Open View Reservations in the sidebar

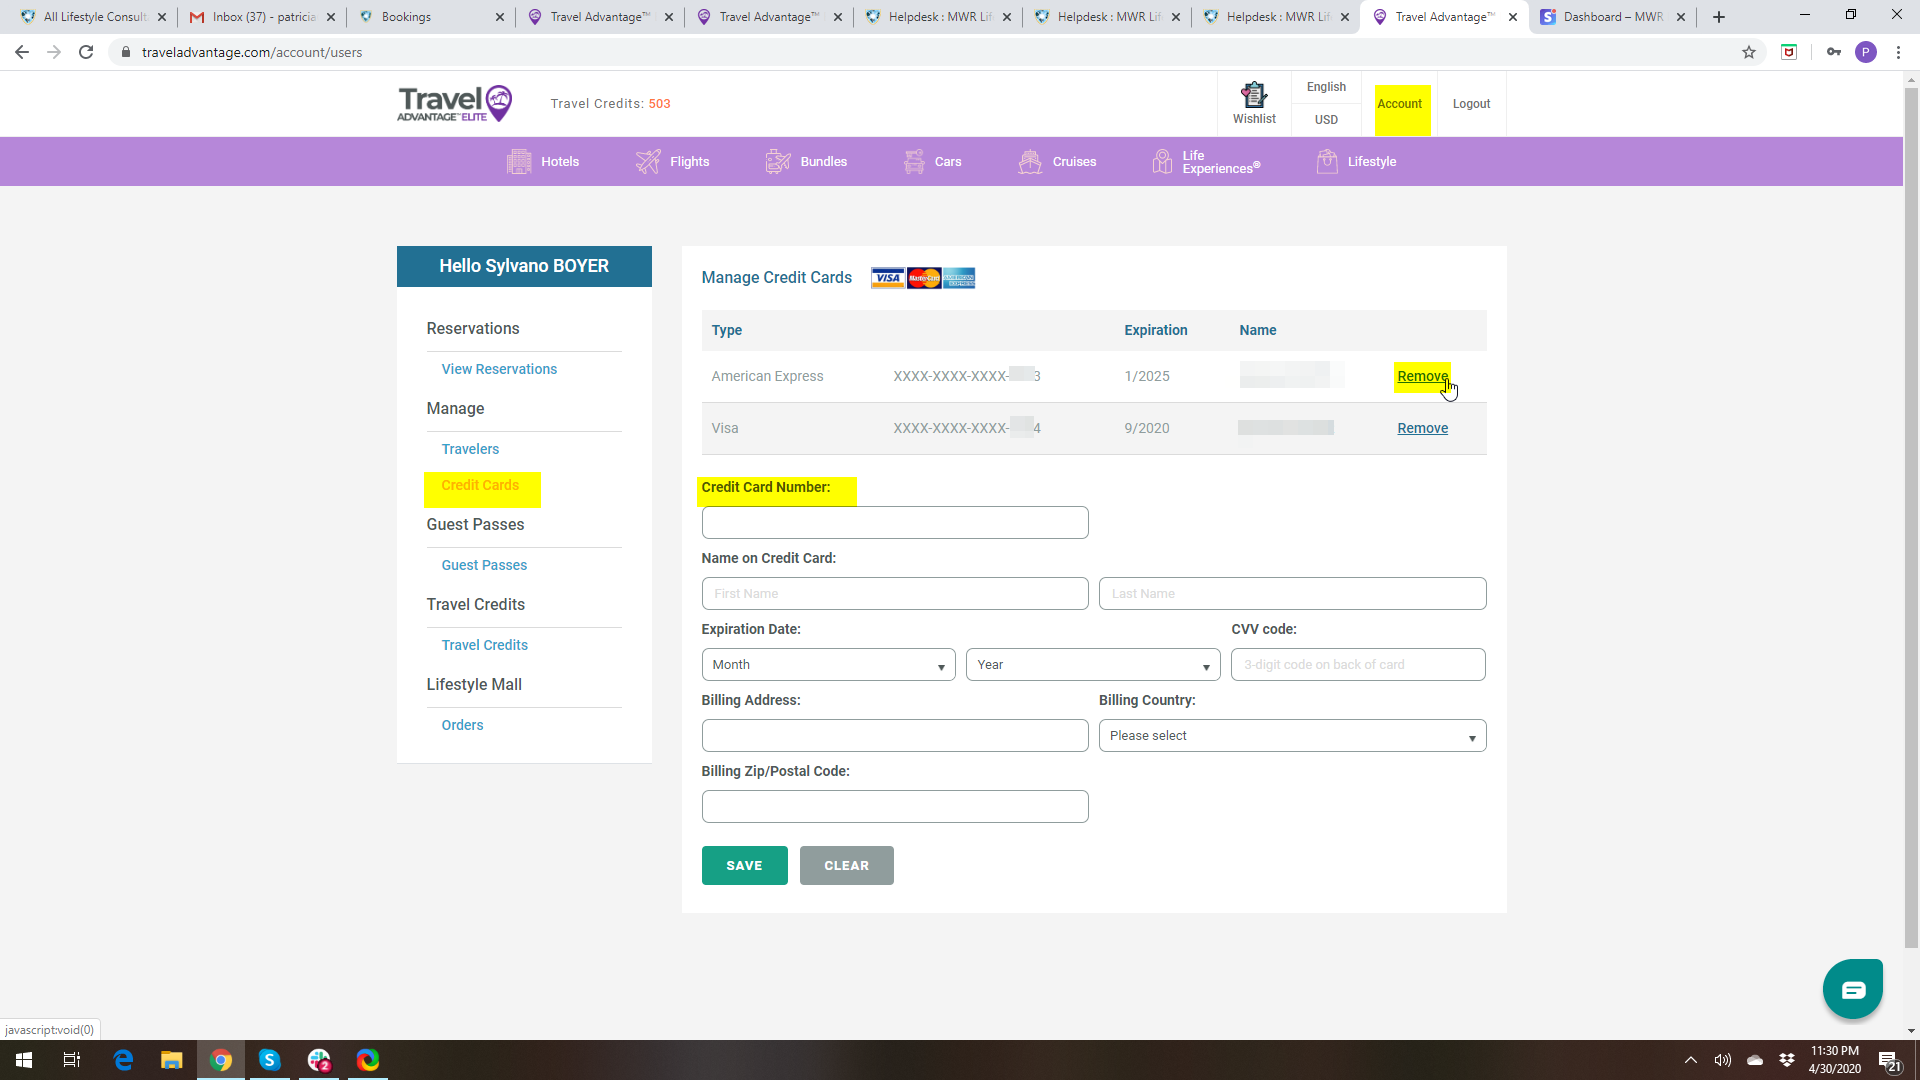pos(499,369)
